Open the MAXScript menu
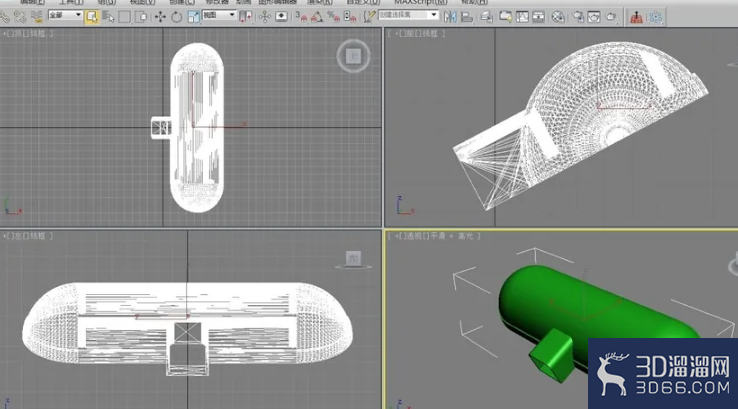Screen dimensions: 738x409 420,2
